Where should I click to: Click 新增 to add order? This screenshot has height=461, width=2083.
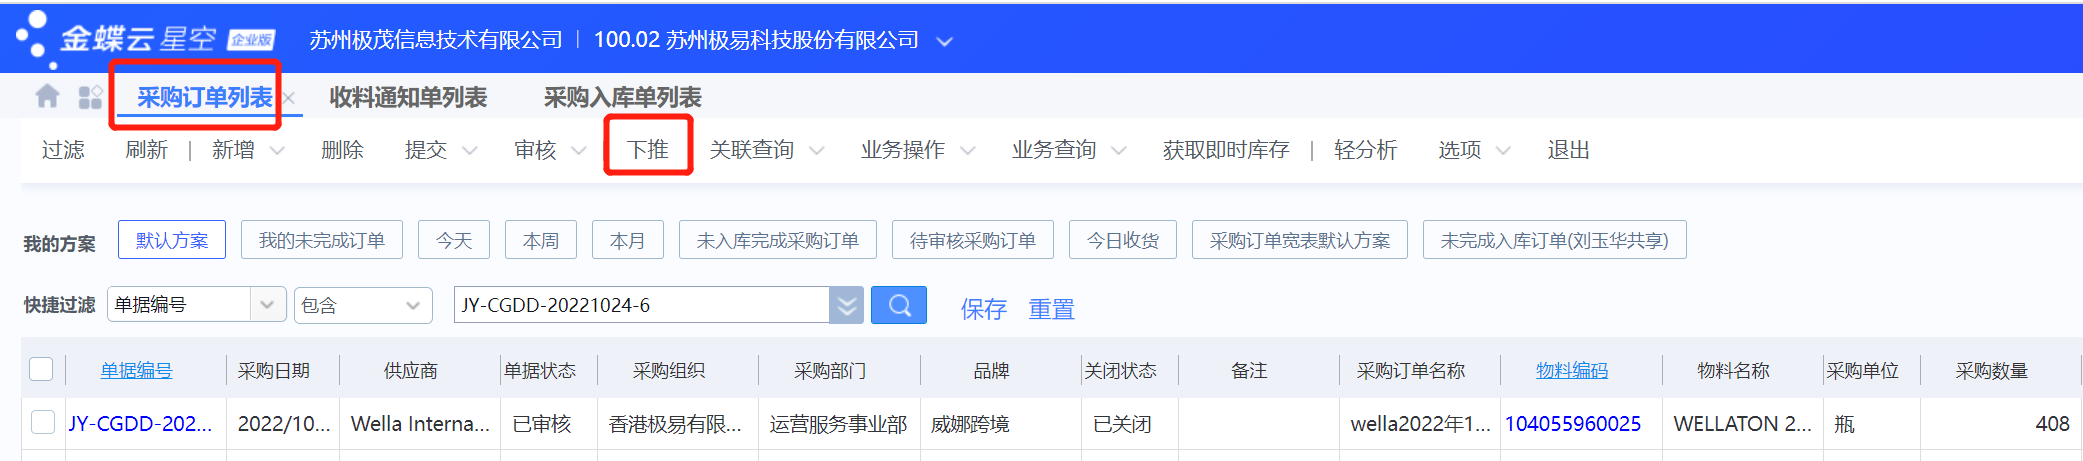233,150
